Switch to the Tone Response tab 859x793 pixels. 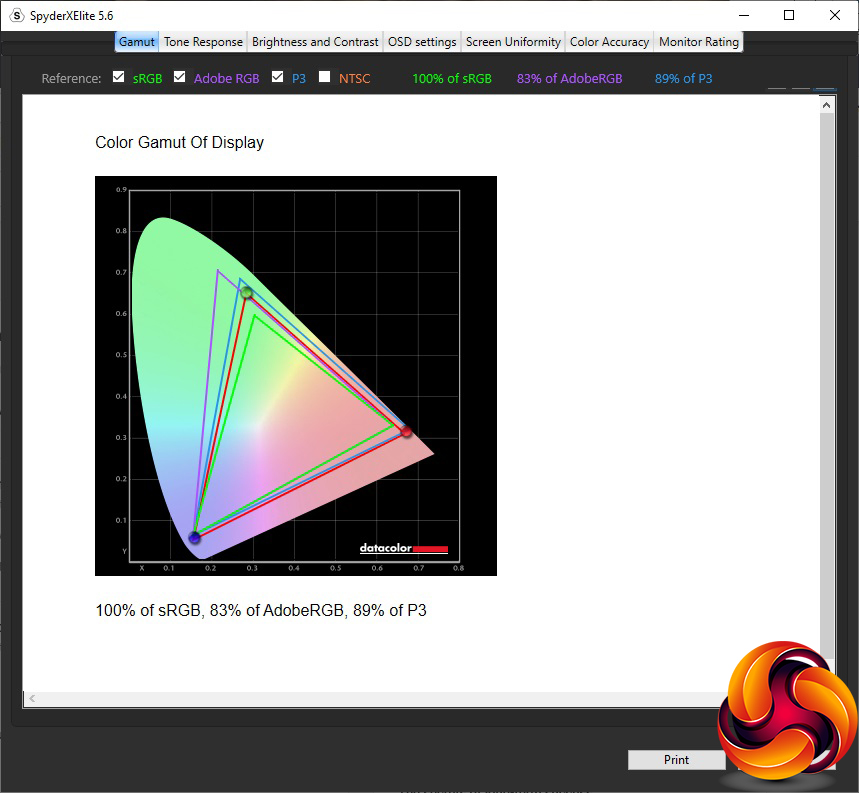[203, 42]
